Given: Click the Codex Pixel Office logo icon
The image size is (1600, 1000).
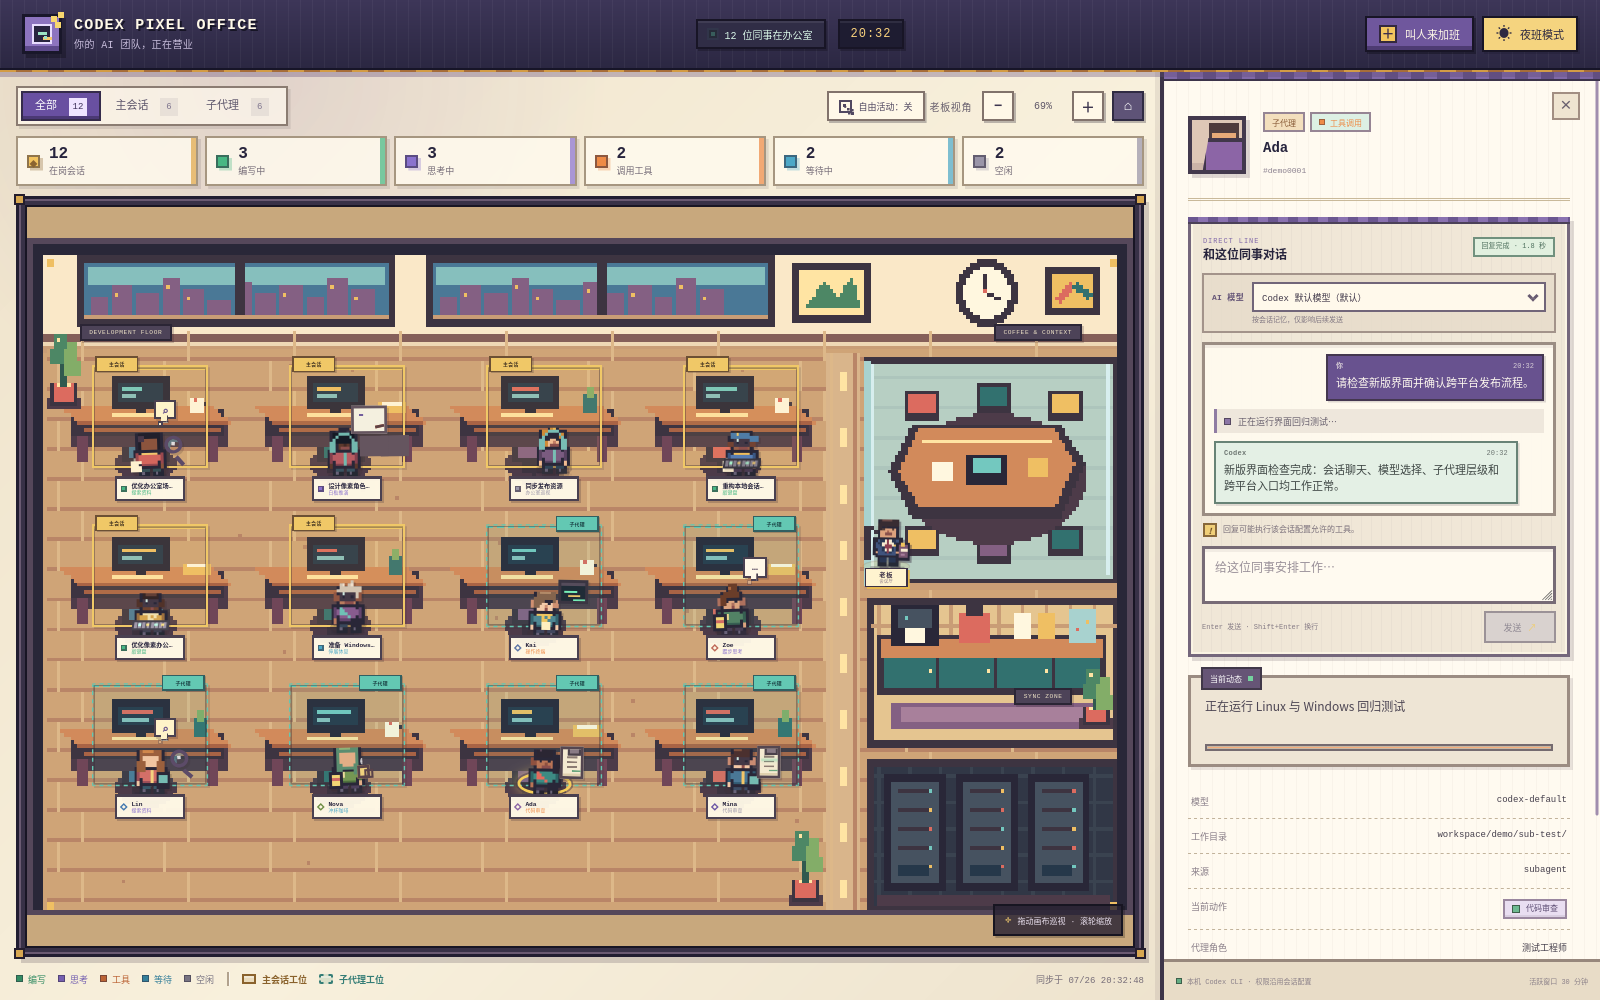Looking at the screenshot, I should tap(42, 34).
